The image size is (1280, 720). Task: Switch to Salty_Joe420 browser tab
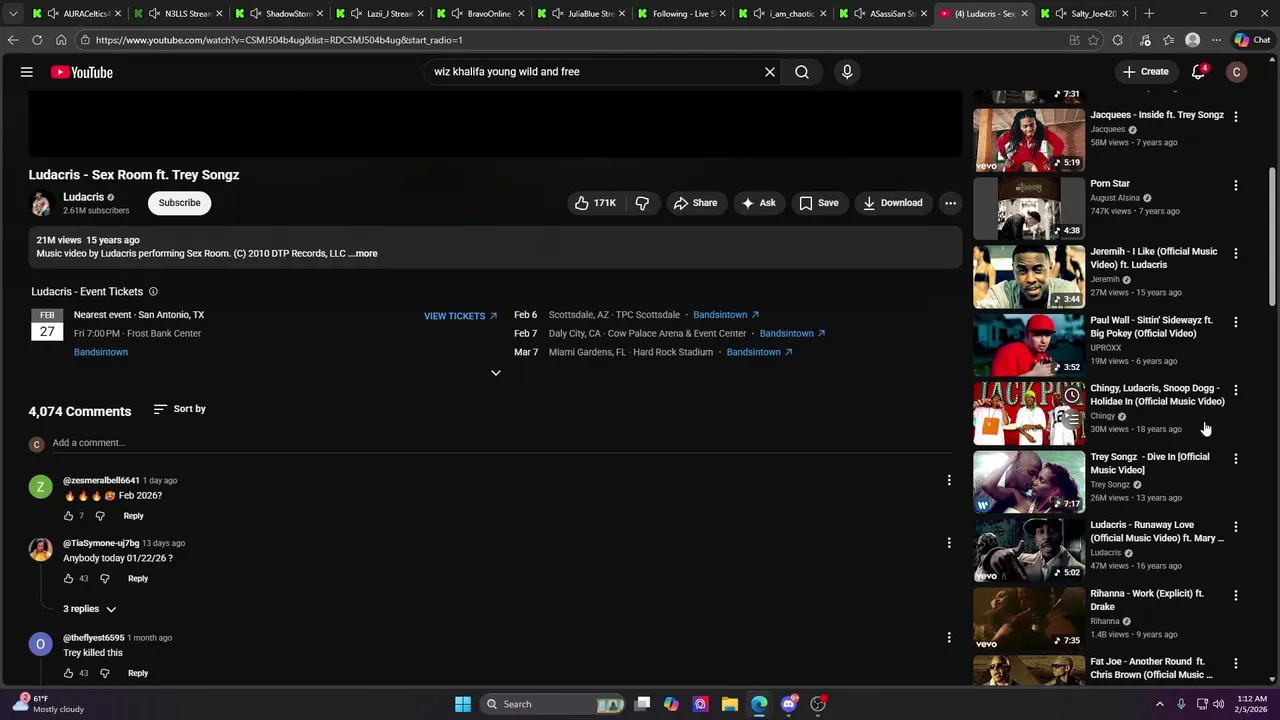tap(1083, 14)
